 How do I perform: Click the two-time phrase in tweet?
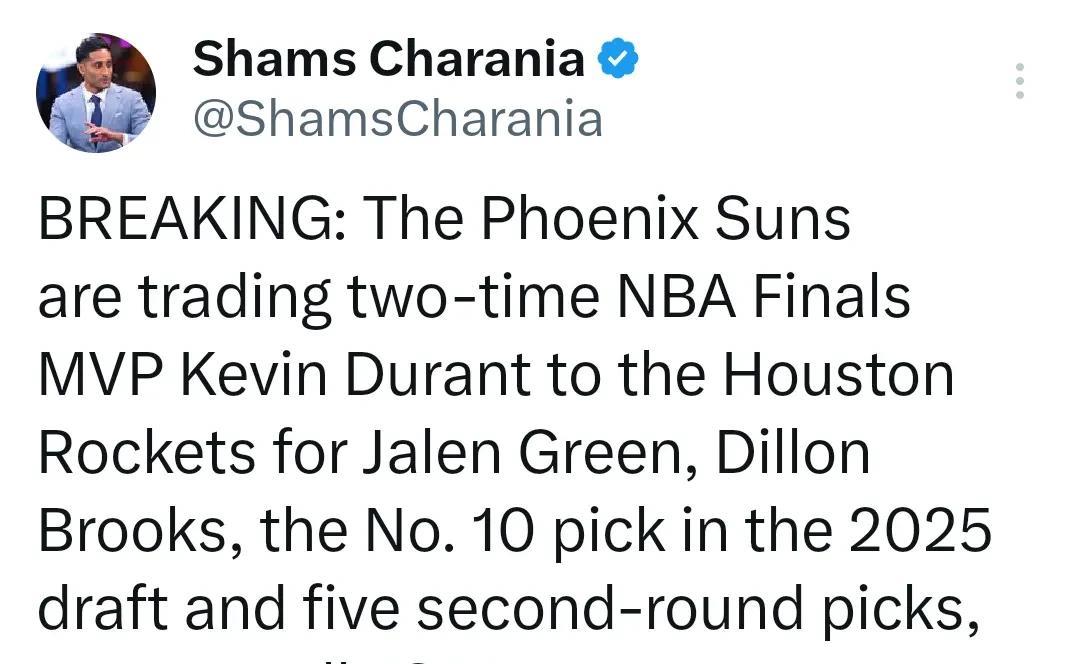coord(473,297)
